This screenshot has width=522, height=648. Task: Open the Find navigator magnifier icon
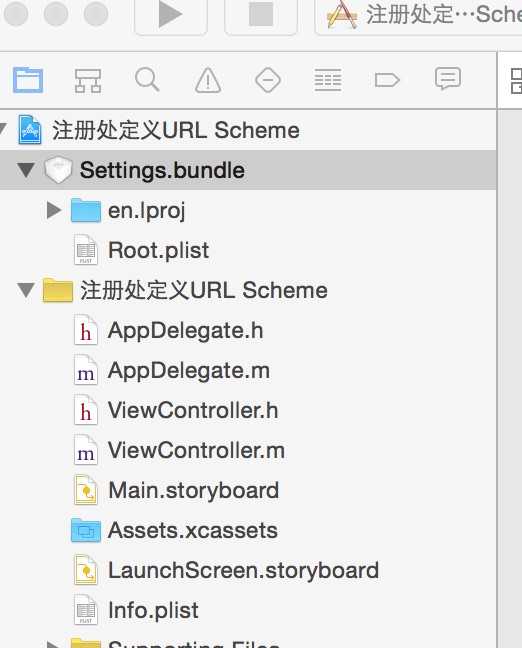point(147,79)
